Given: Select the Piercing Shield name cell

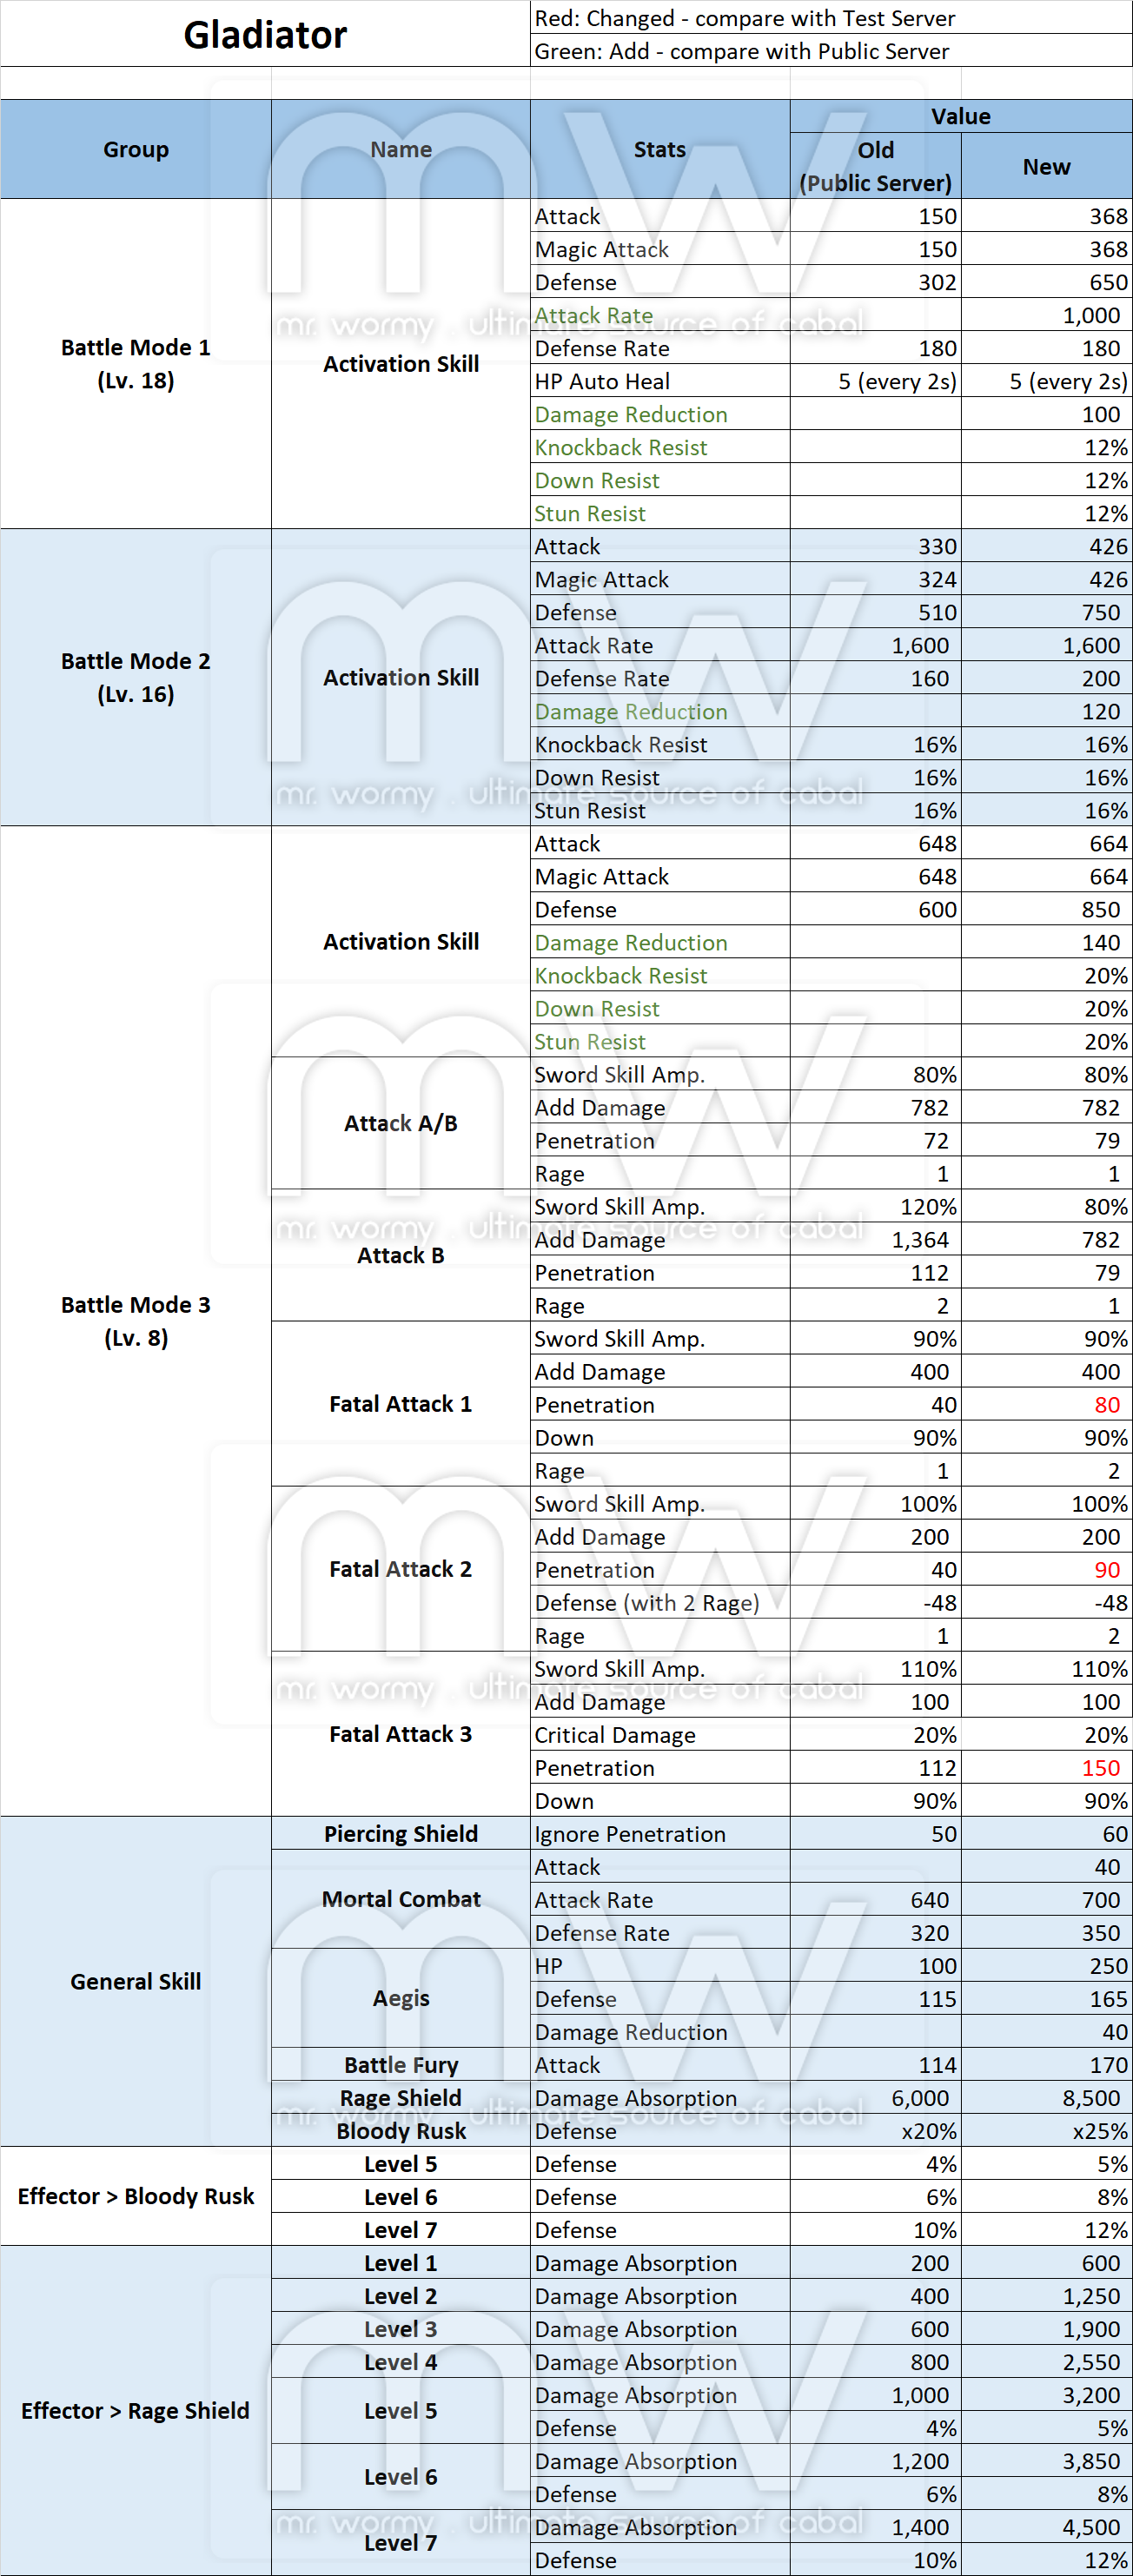Looking at the screenshot, I should click(x=401, y=1833).
